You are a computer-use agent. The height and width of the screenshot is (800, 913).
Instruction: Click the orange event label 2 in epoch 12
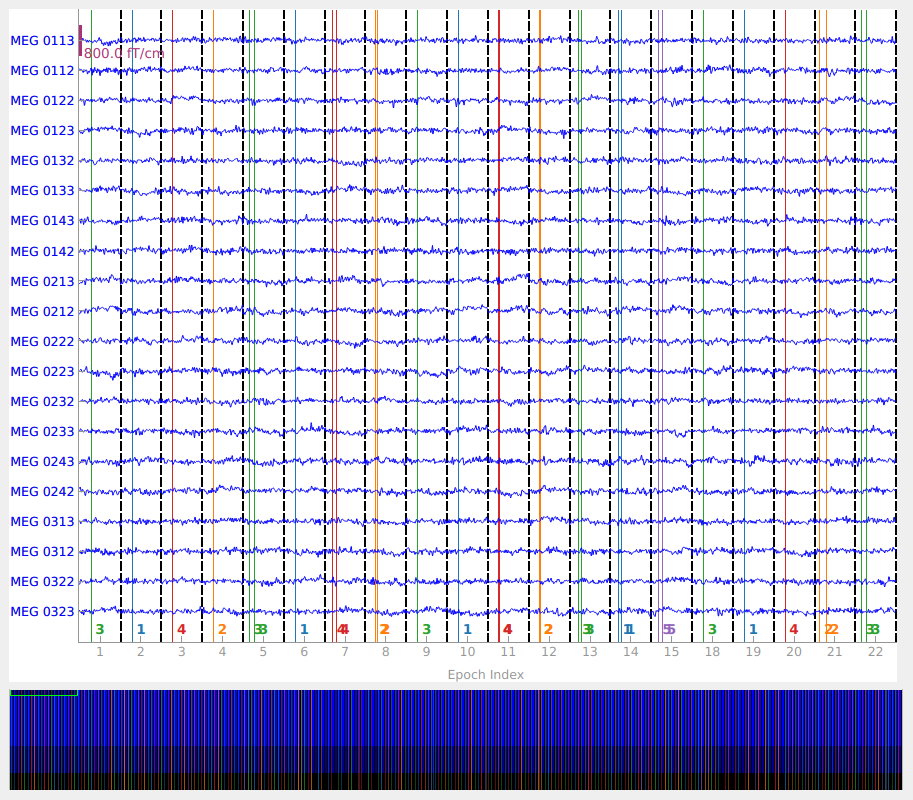548,629
